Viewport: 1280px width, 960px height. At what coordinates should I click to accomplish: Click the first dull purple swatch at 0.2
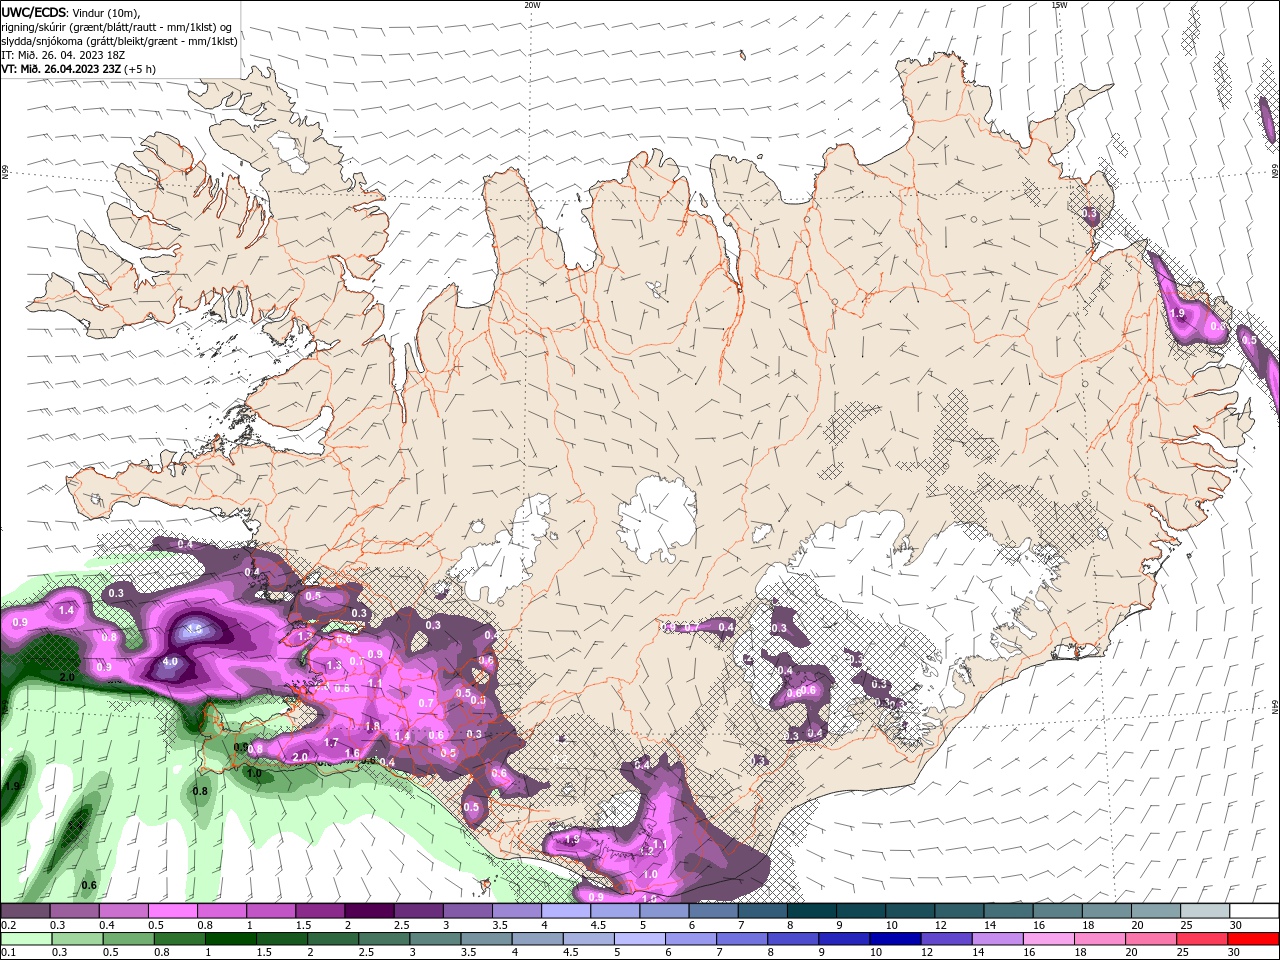25,910
